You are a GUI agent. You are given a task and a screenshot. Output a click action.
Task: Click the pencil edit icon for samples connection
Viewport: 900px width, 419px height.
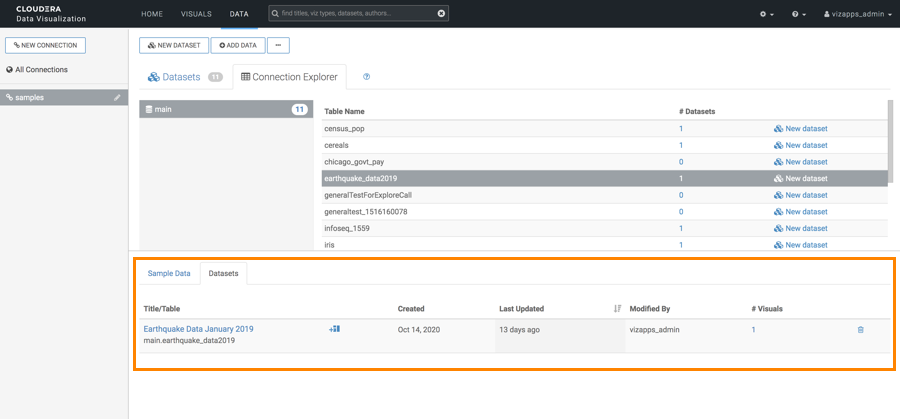(117, 97)
